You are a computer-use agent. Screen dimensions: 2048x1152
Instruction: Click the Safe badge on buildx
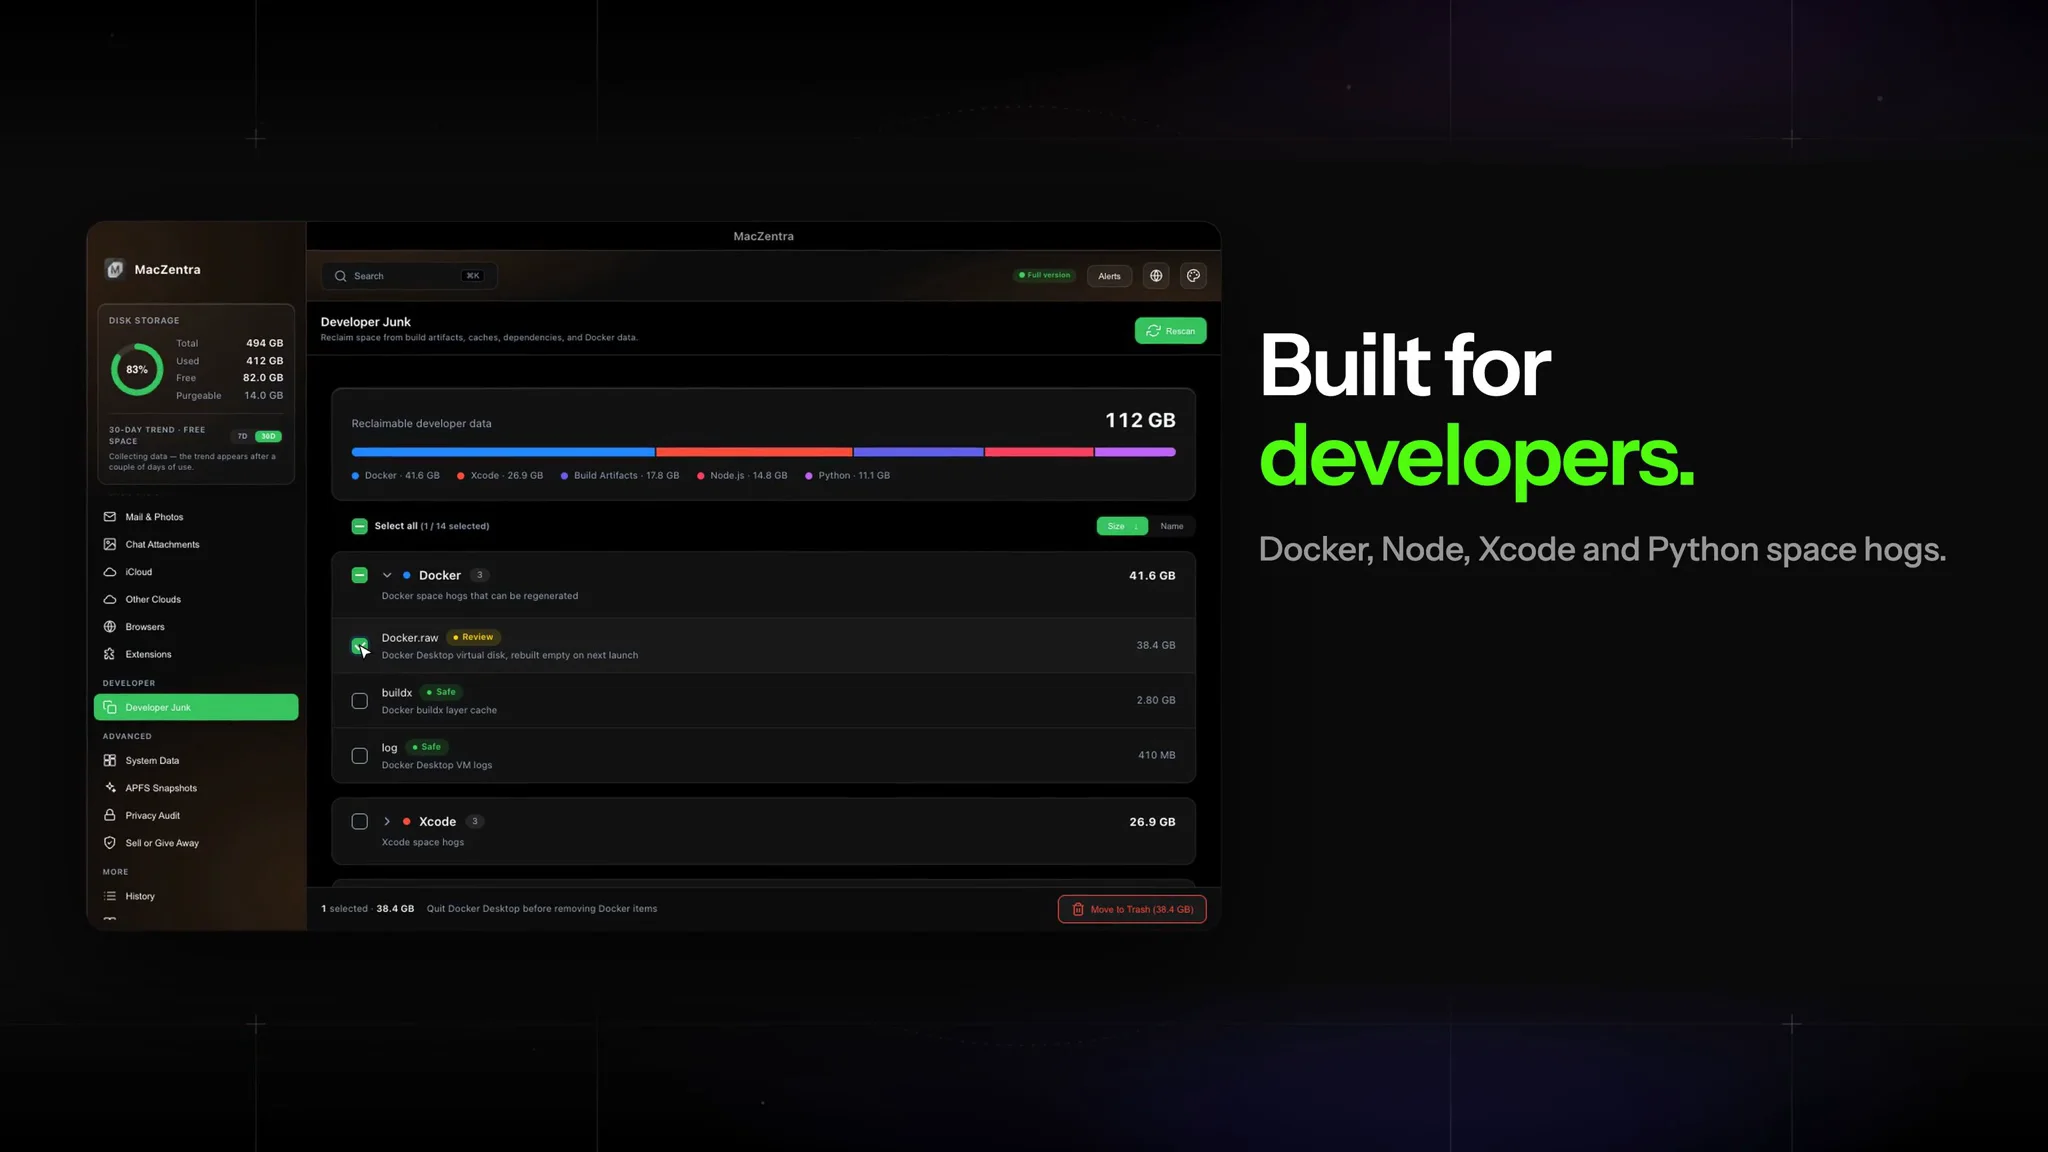point(441,692)
